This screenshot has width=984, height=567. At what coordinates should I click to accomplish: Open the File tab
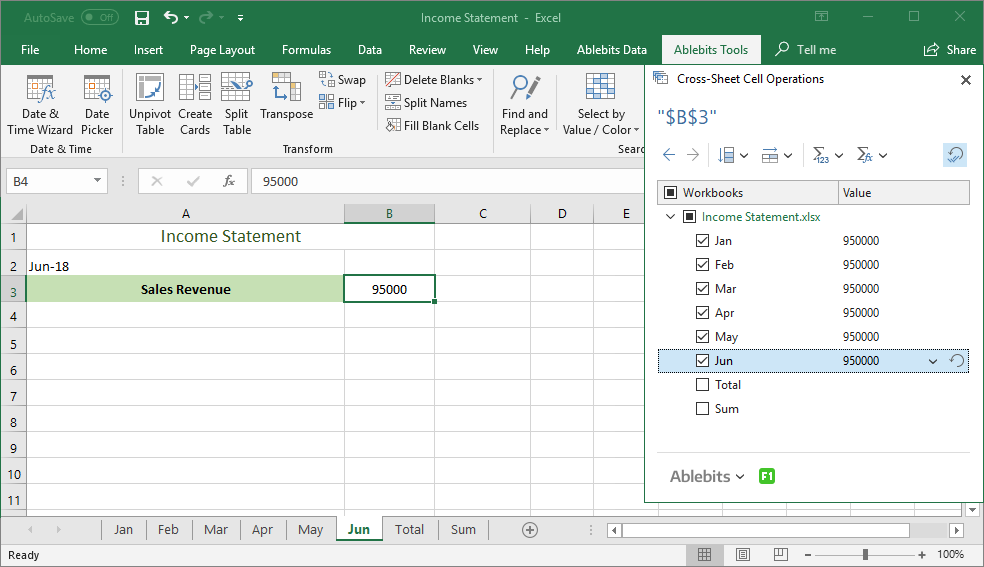30,50
